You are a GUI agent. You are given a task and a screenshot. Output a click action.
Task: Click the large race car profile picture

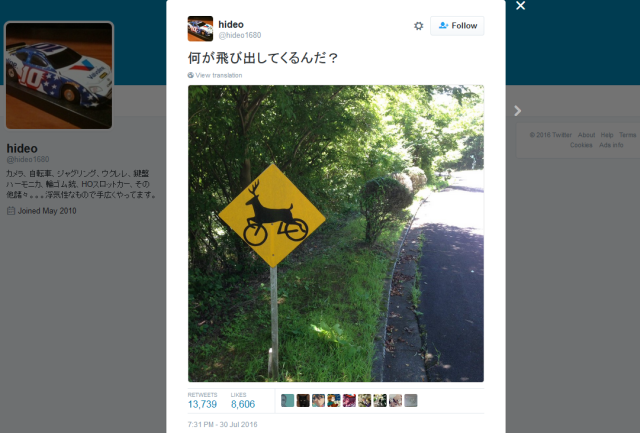59,75
